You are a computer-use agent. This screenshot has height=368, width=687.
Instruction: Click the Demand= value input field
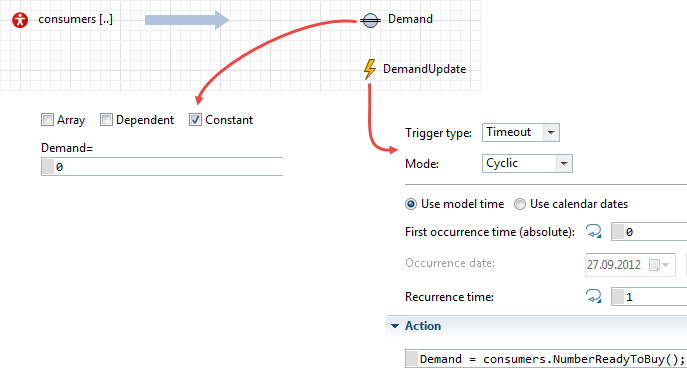click(162, 167)
